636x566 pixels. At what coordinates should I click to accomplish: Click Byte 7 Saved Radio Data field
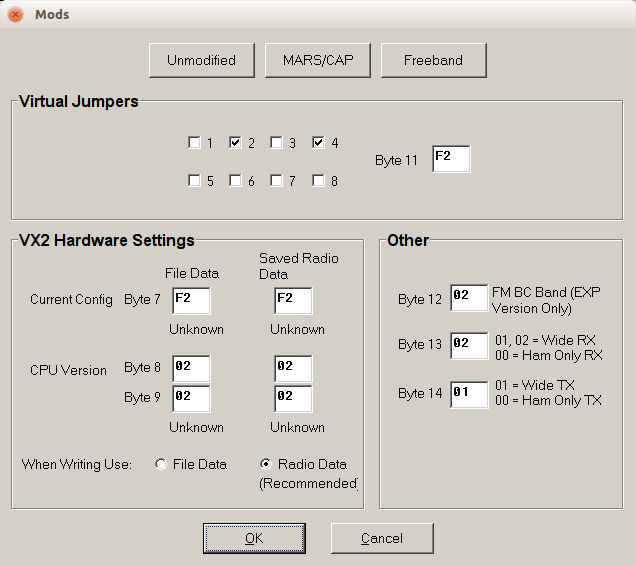(x=293, y=301)
